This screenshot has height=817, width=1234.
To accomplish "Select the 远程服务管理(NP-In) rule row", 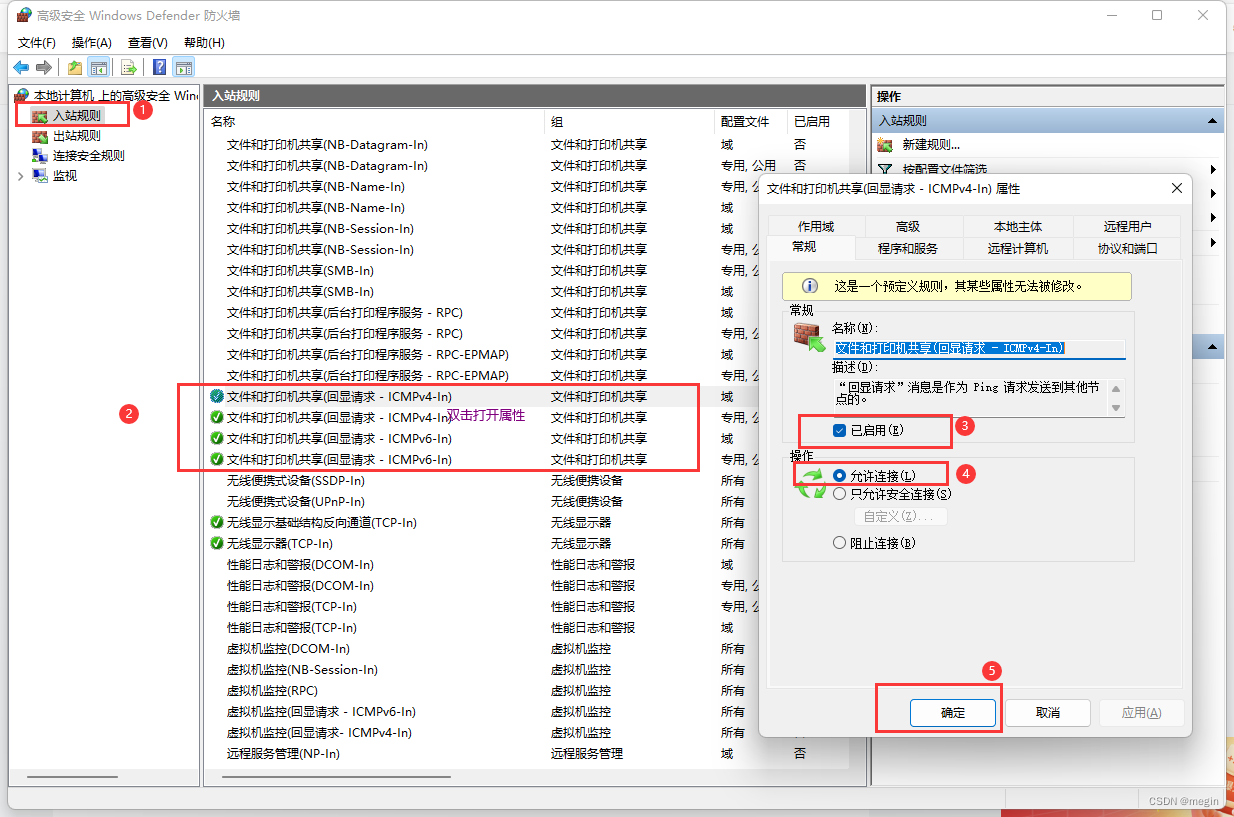I will point(526,754).
